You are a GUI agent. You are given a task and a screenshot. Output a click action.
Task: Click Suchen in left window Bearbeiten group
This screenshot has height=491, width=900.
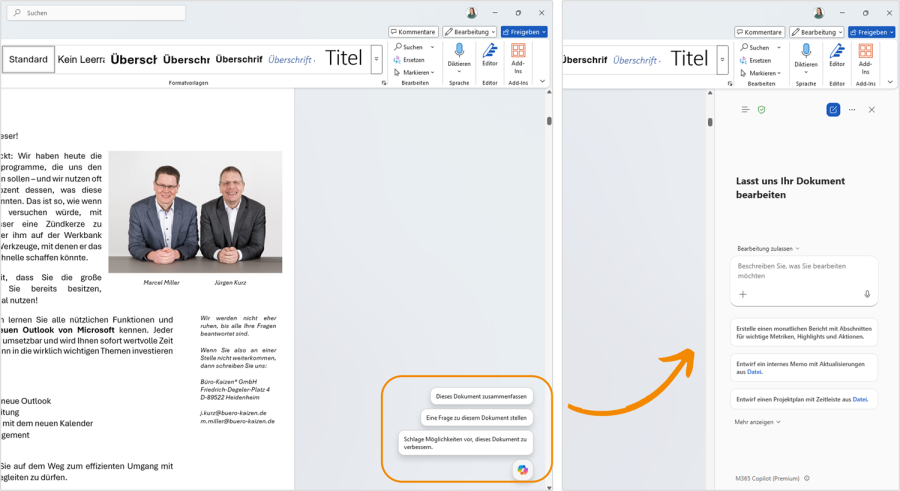409,47
